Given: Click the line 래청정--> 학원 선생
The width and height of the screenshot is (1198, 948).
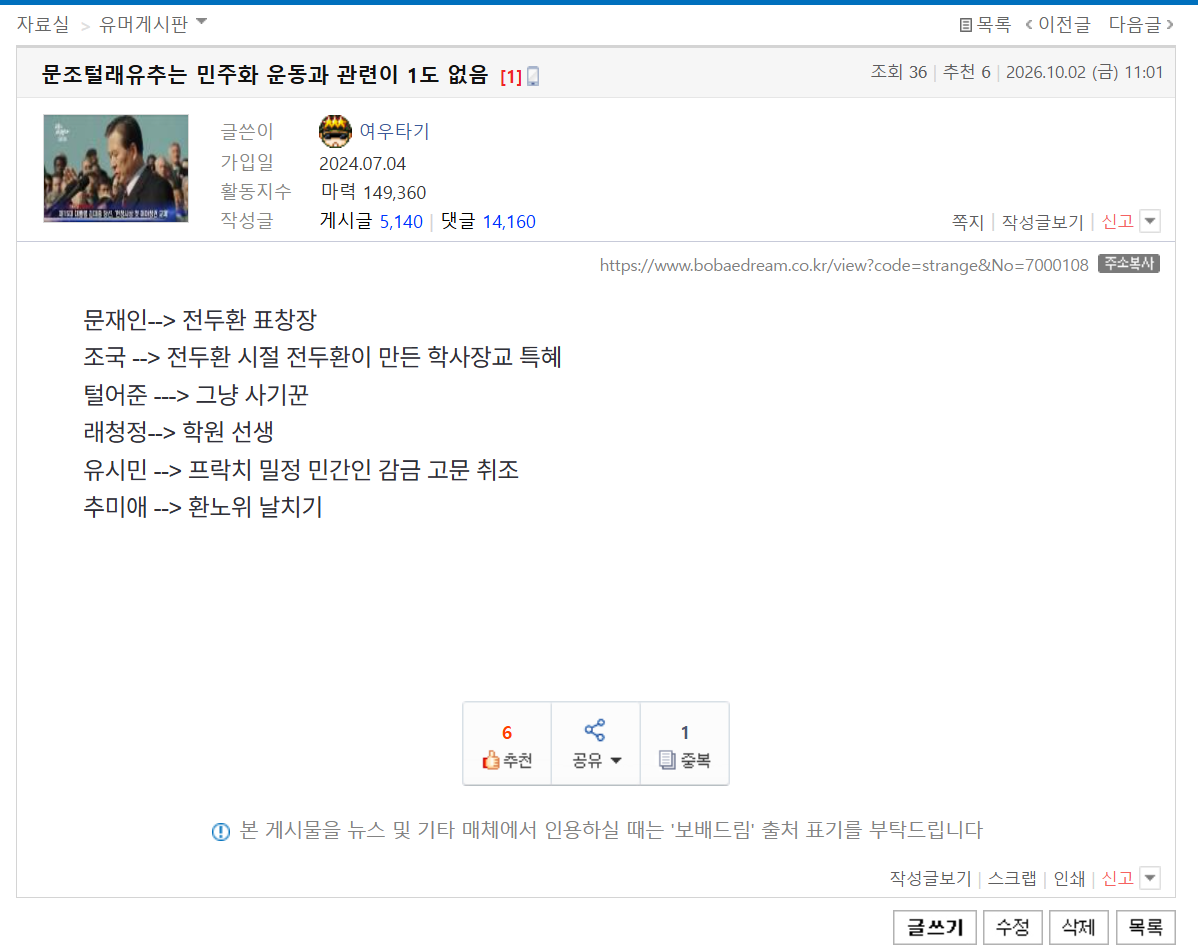Looking at the screenshot, I should click(178, 432).
